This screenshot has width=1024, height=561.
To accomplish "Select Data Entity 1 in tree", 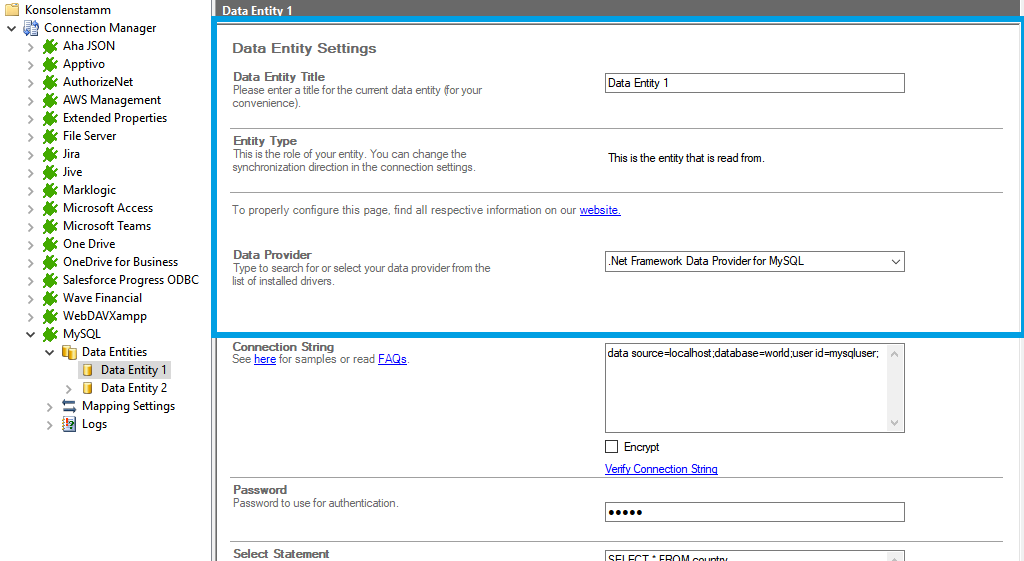I will [x=133, y=370].
